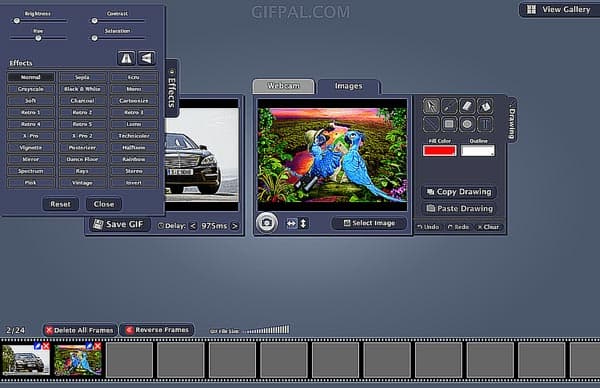
Task: Decrease the delay with left arrow
Action: (193, 226)
